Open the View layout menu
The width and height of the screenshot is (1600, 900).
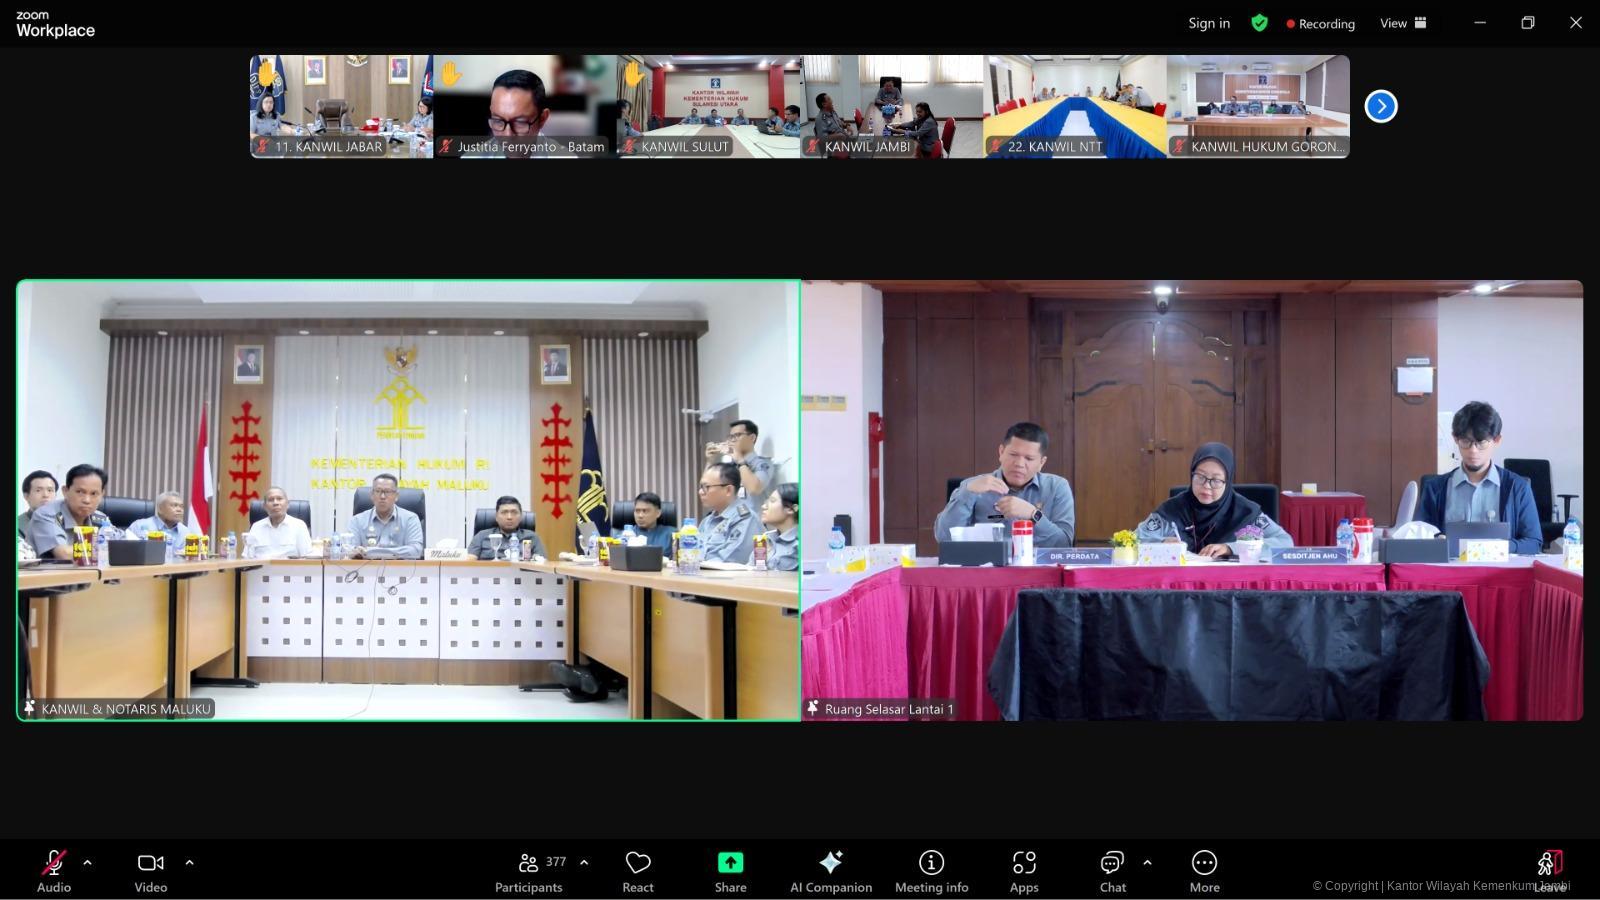point(1403,23)
